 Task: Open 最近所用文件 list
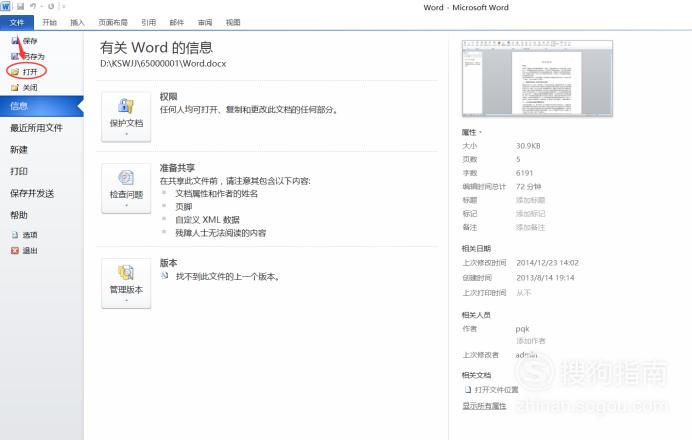36,128
